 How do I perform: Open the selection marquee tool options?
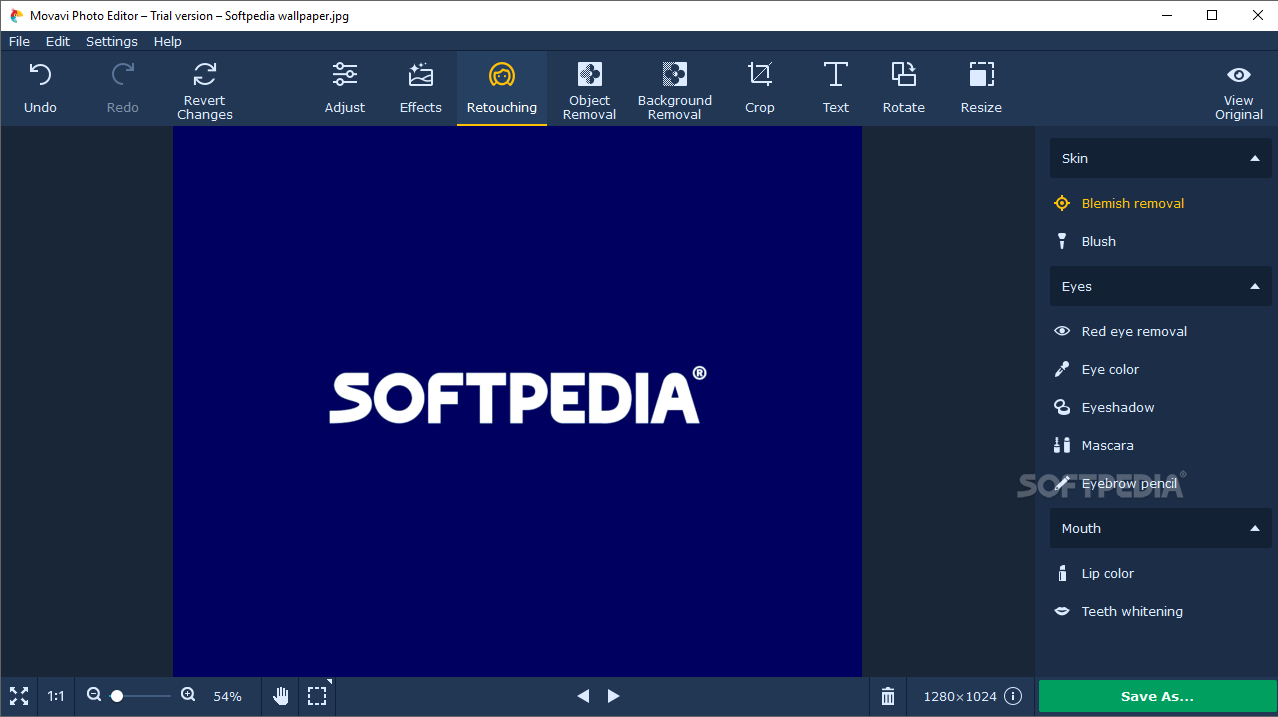(318, 696)
